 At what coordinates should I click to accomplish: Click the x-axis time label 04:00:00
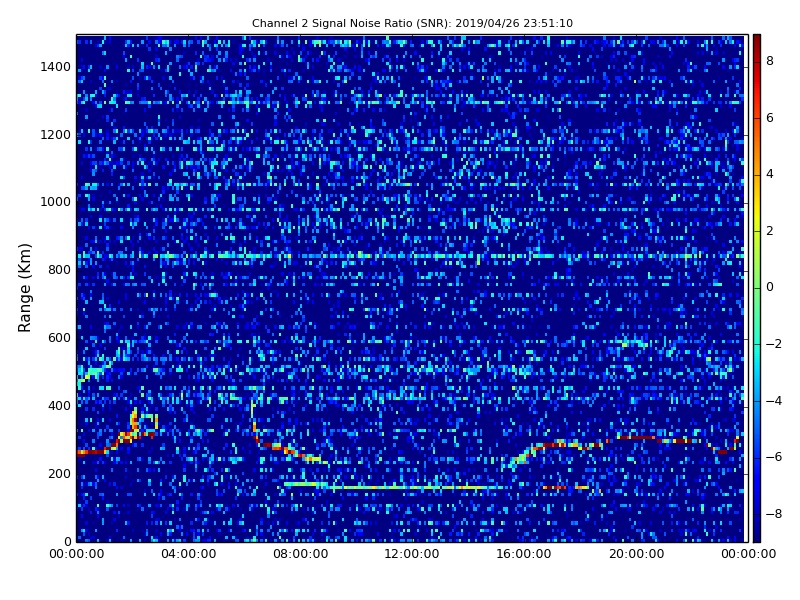click(188, 554)
